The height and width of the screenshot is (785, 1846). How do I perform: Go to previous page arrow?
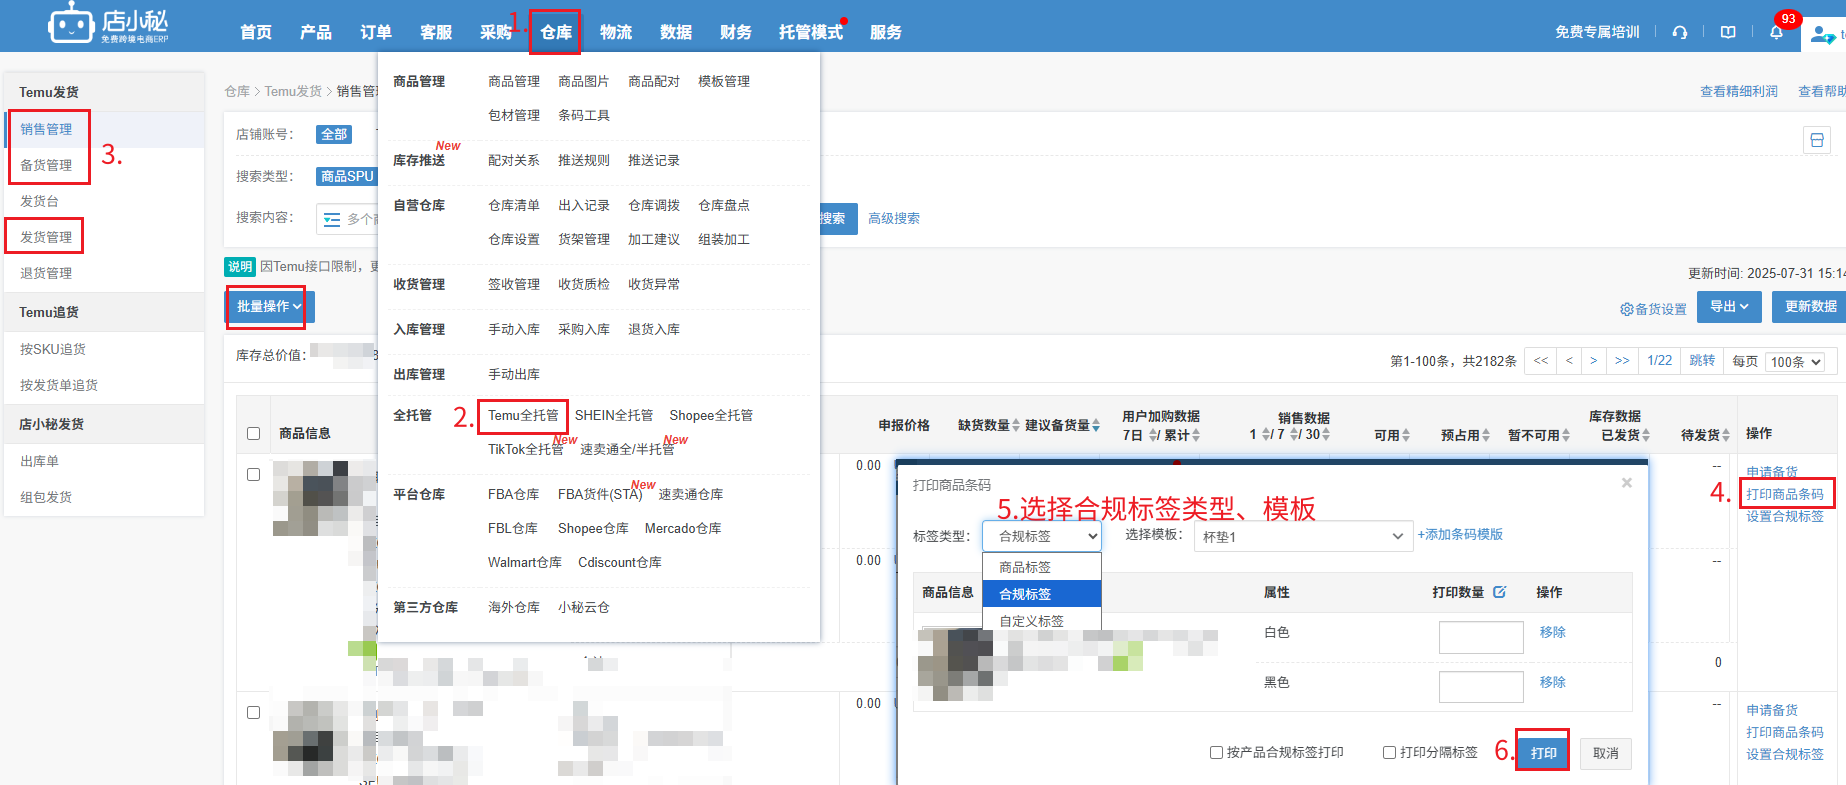pos(1569,361)
